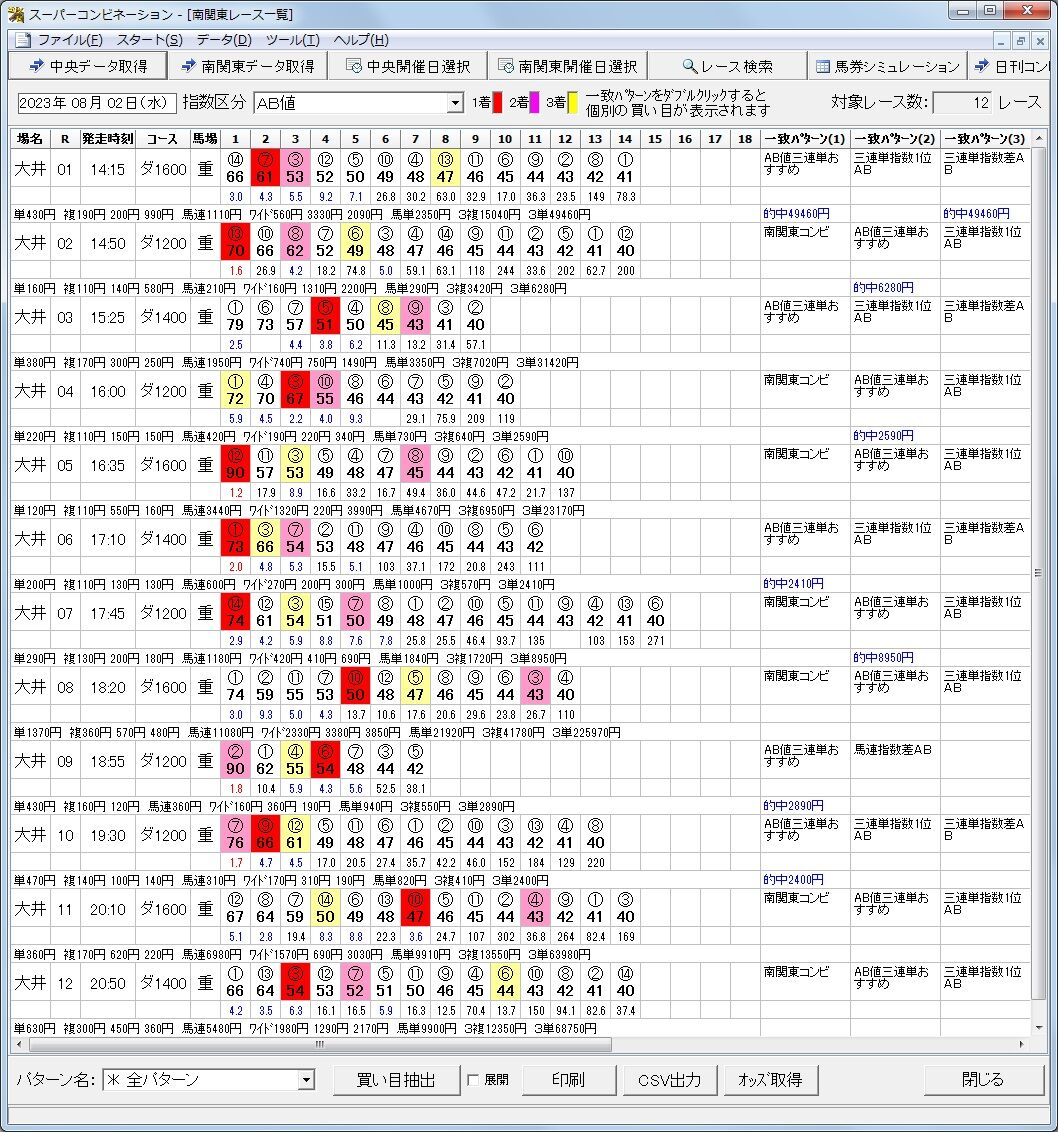Click race 05 red cell with index 90
1058x1132 pixels.
(x=235, y=464)
